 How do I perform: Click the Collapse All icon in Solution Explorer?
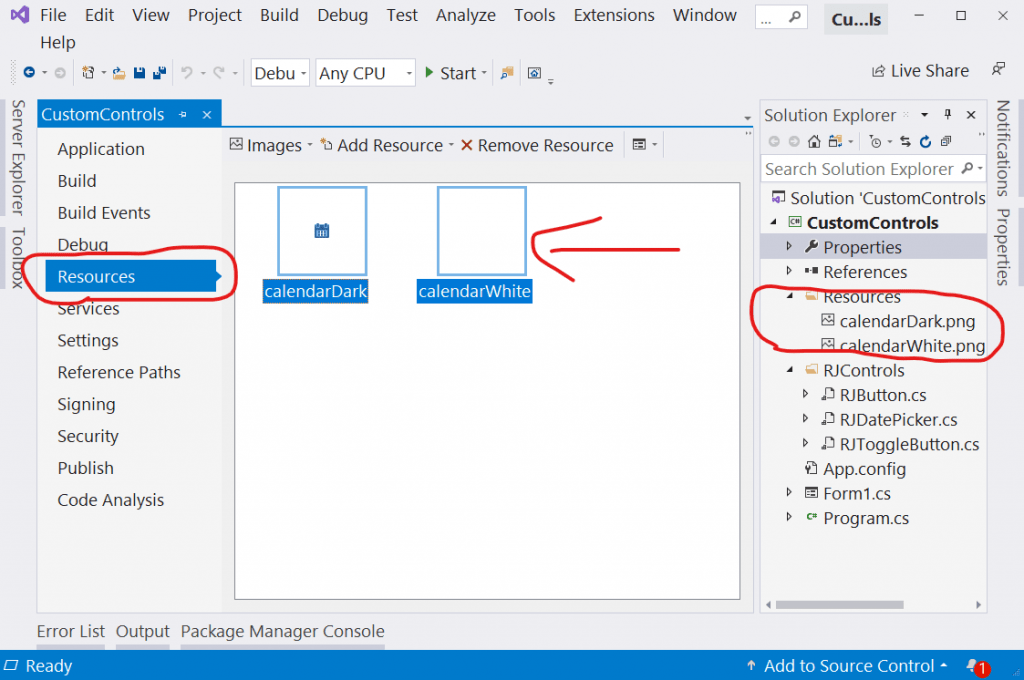[946, 142]
